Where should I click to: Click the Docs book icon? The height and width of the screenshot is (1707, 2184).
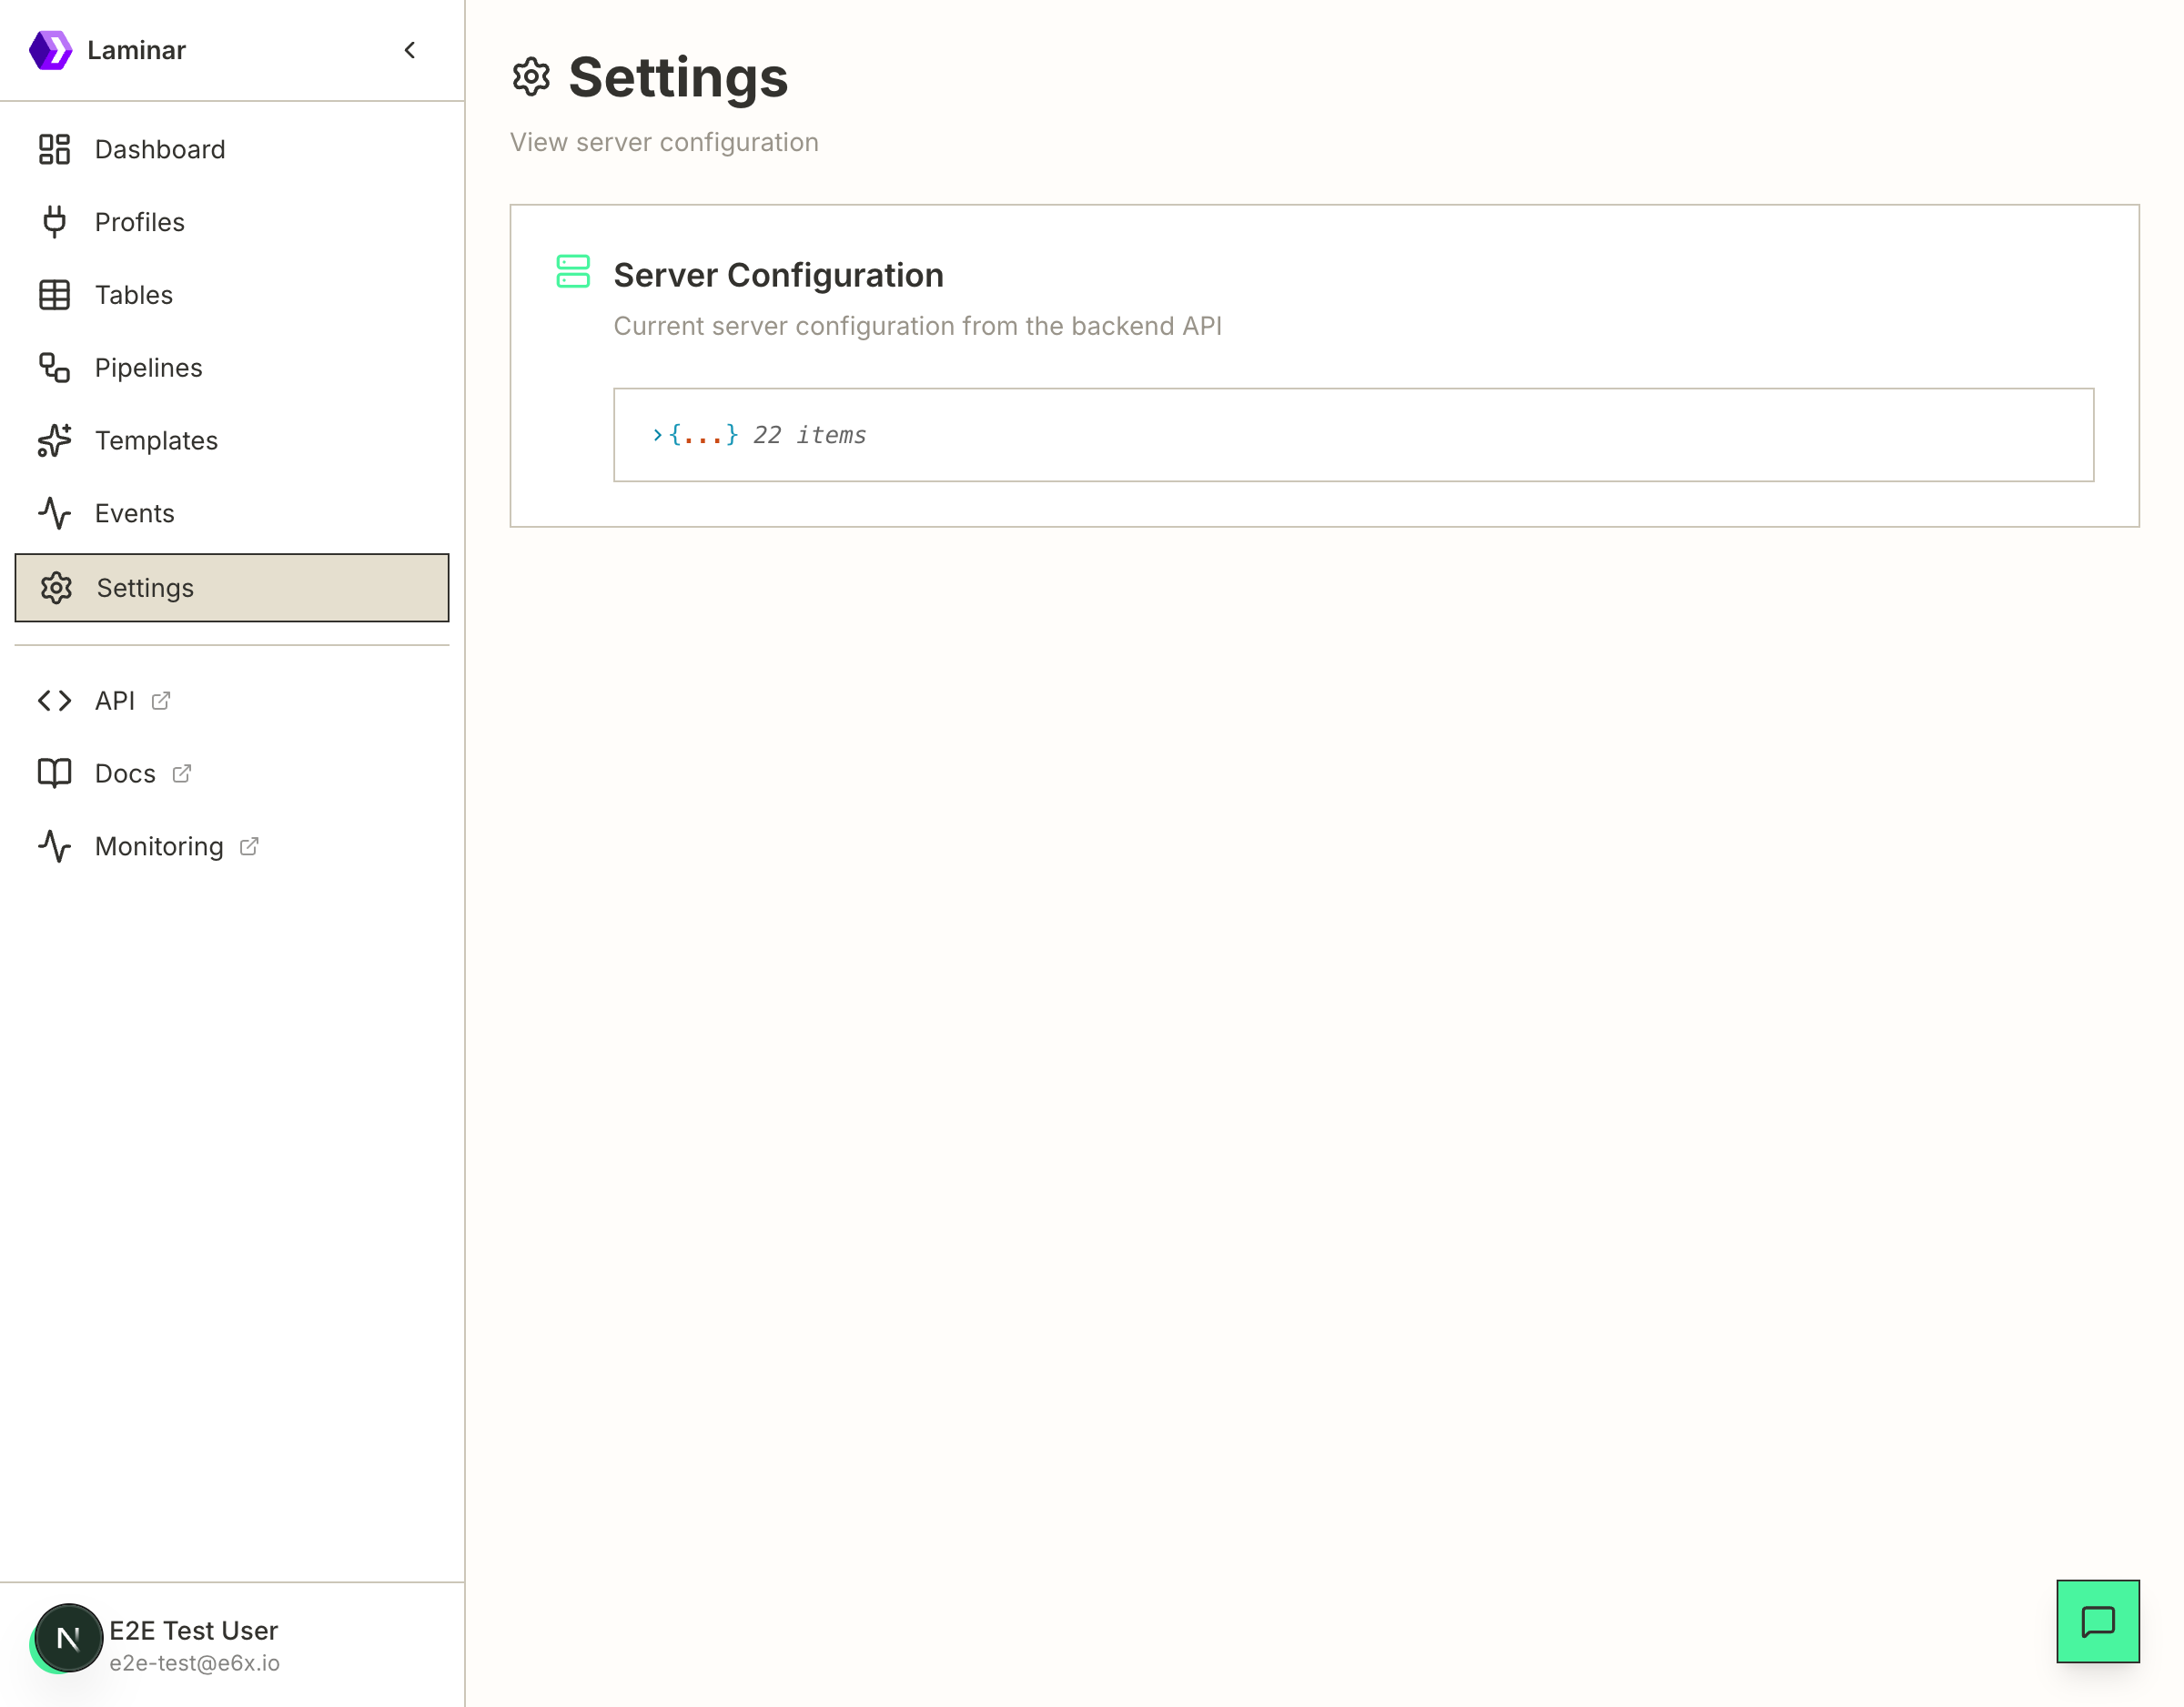point(54,774)
